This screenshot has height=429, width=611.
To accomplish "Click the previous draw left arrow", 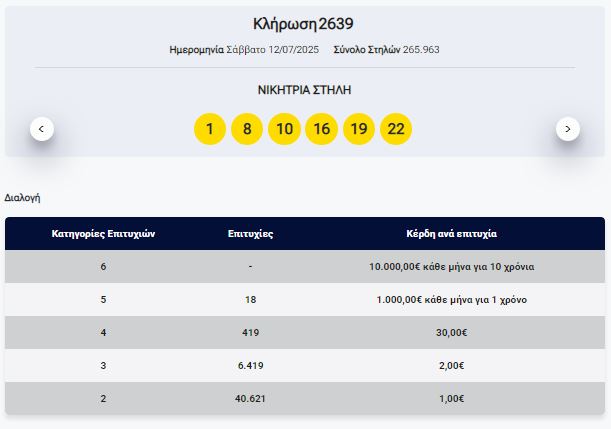I will pos(42,128).
